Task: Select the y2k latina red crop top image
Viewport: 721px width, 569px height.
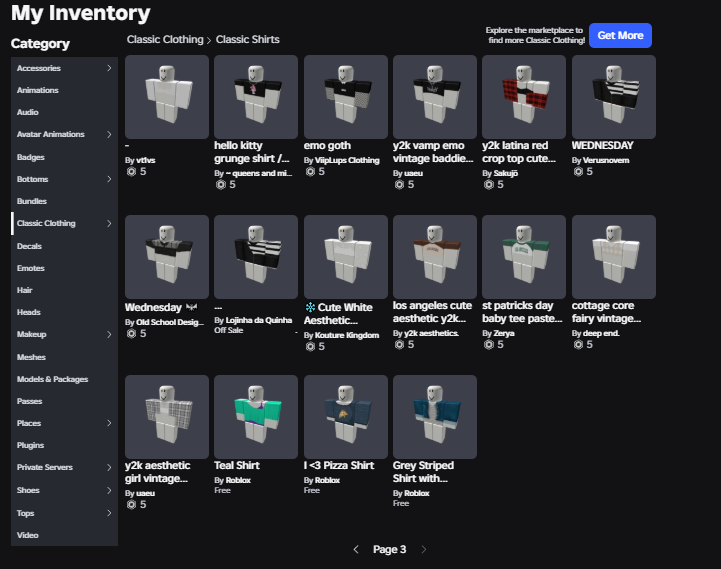Action: click(524, 97)
